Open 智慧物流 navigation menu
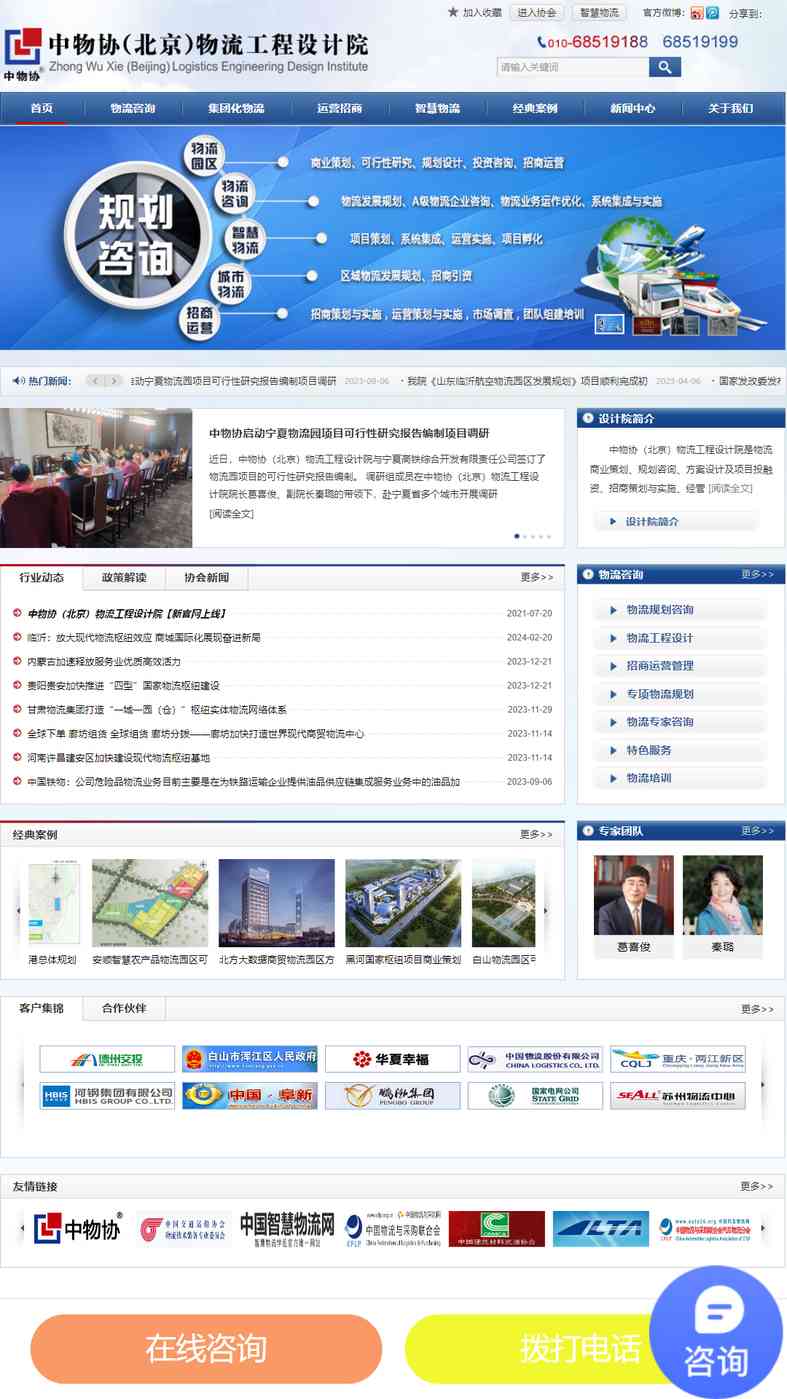Screen dimensions: 787x1399 [x=437, y=108]
